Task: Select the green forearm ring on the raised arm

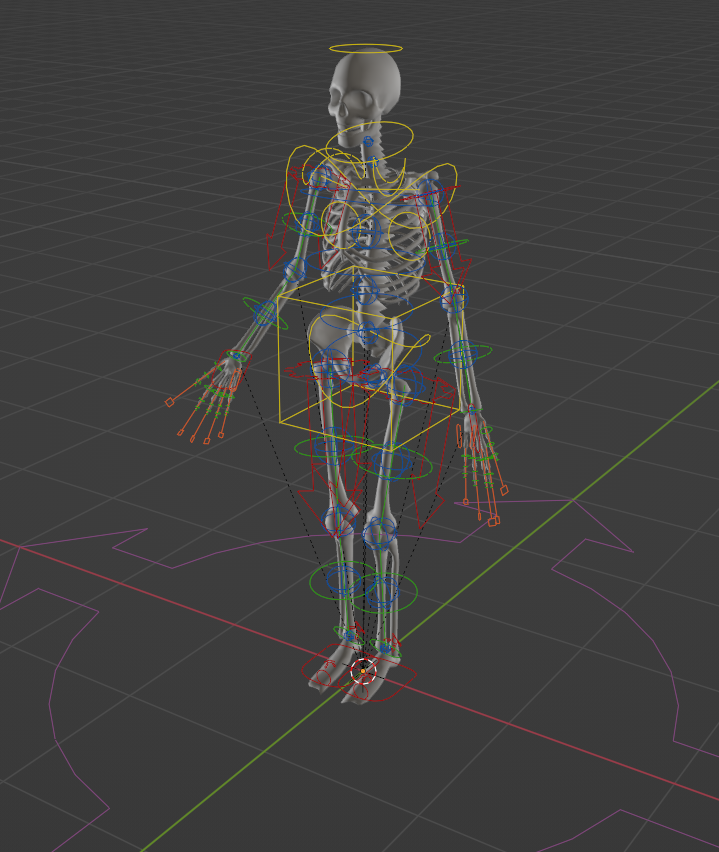Action: tap(265, 312)
